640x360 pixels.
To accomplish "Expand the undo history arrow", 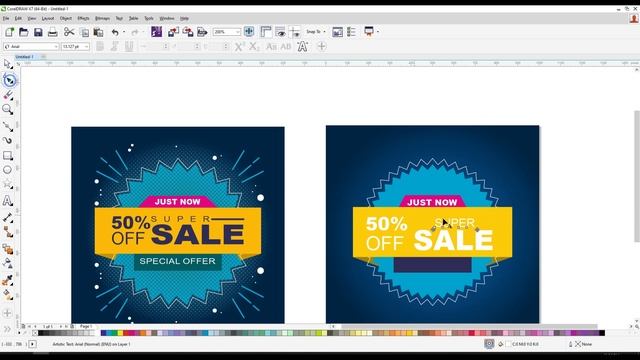I will pos(124,32).
